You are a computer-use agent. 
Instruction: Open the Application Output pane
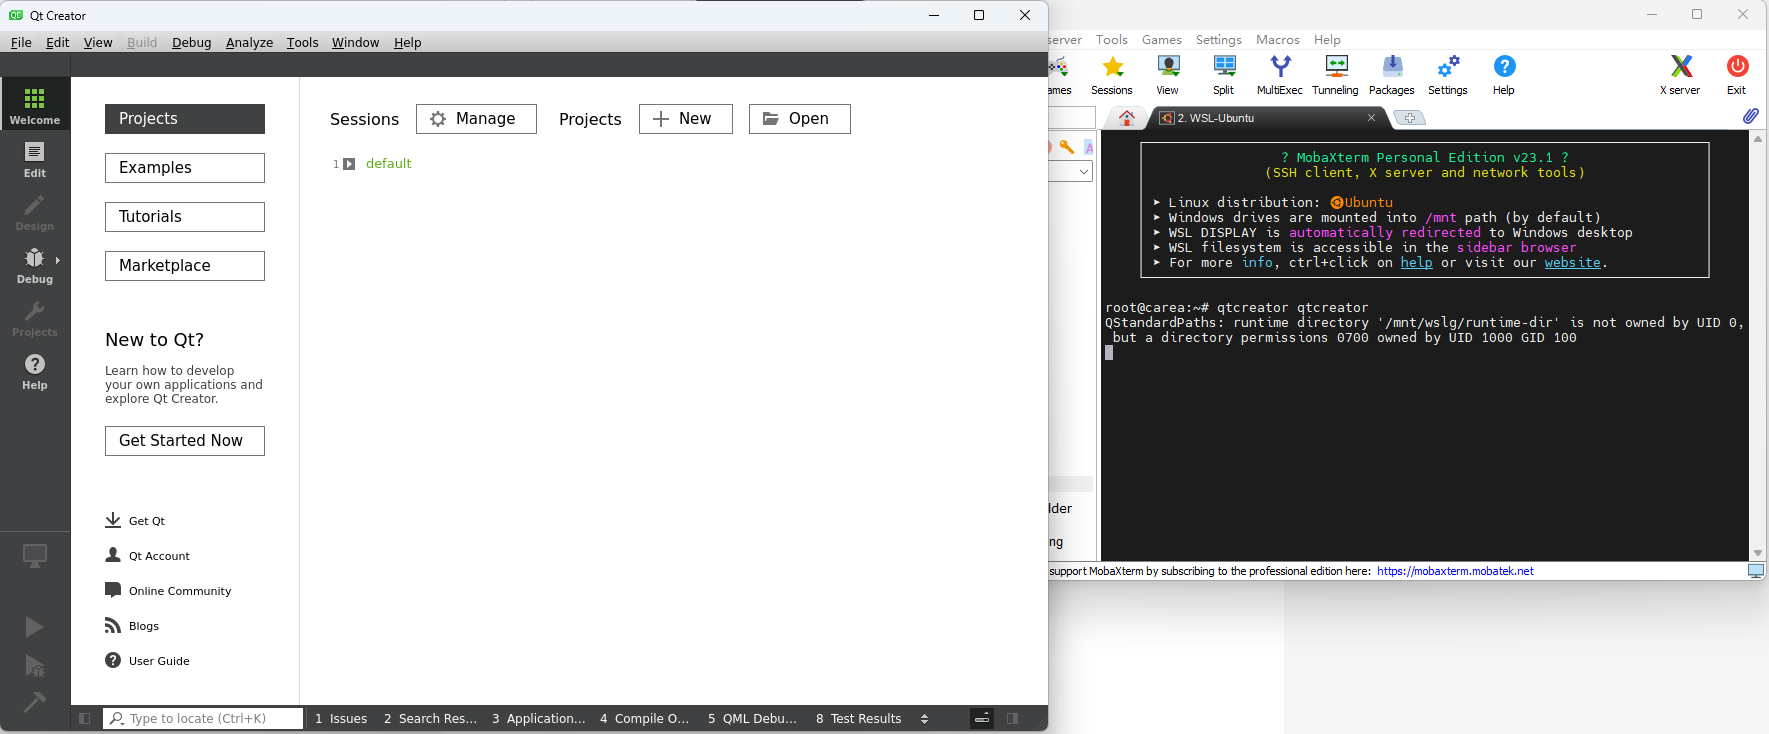tap(538, 718)
